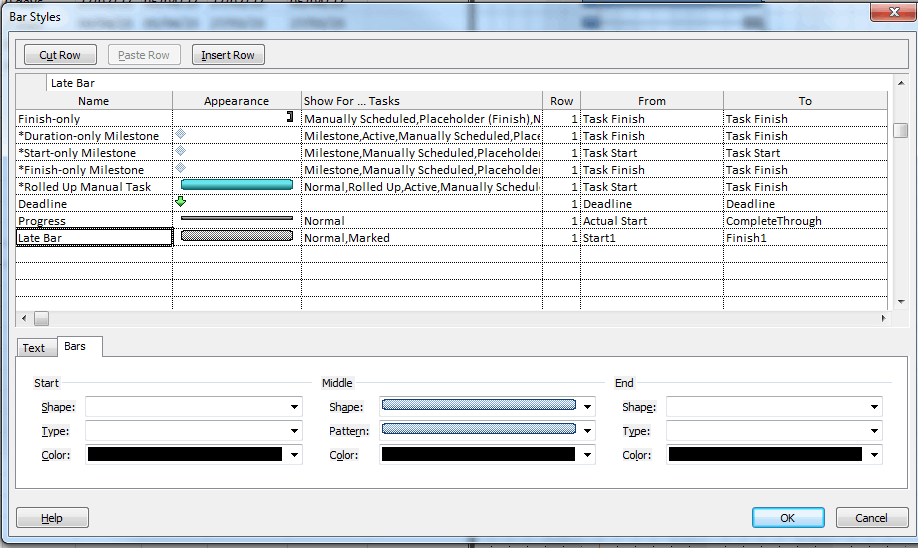Click the vertical scrollbar up arrow
This screenshot has width=918, height=548.
tap(901, 83)
